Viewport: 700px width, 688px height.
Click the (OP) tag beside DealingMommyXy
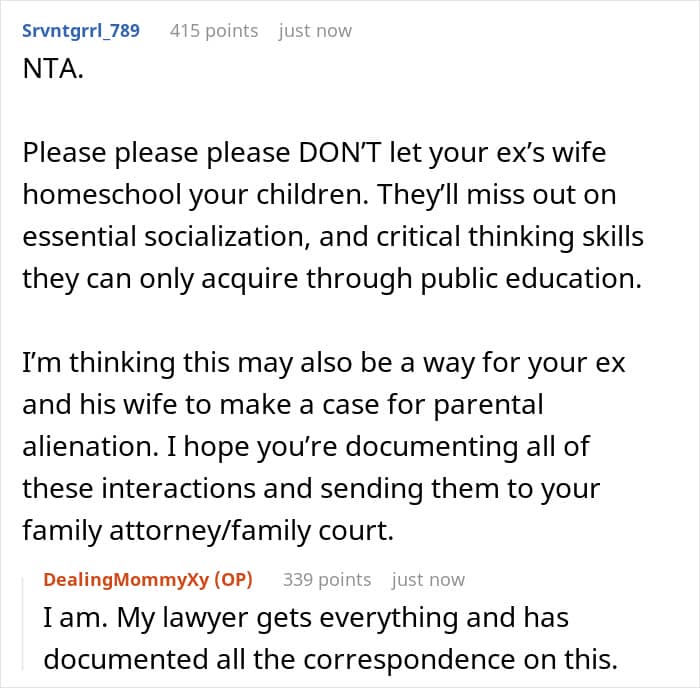[x=233, y=580]
